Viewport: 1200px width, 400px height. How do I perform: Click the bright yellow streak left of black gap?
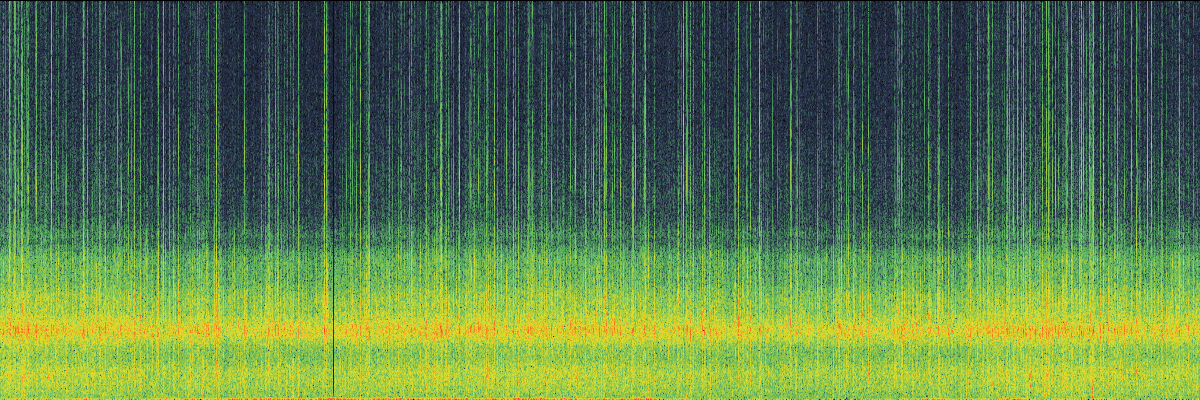(326, 150)
